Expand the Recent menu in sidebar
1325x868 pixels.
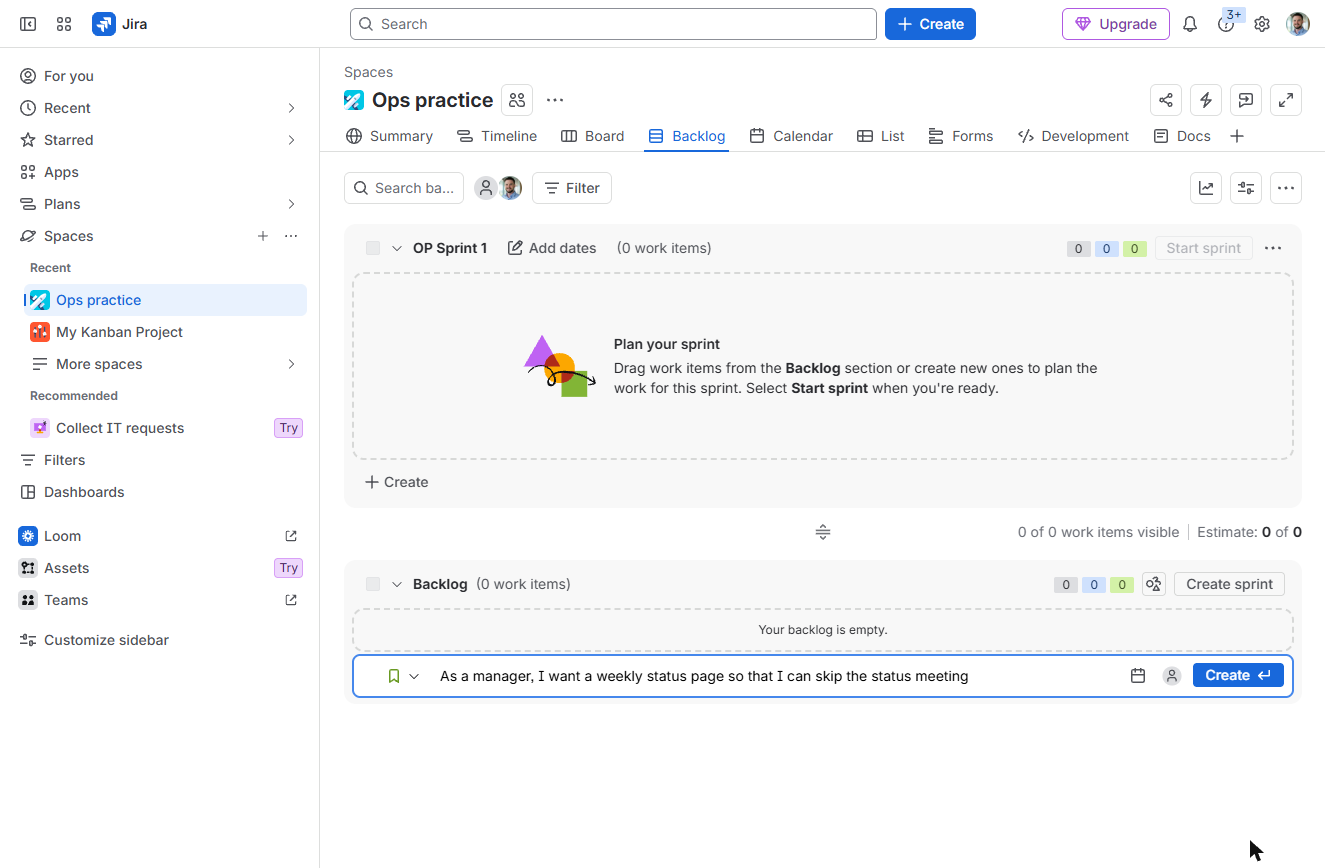tap(291, 108)
